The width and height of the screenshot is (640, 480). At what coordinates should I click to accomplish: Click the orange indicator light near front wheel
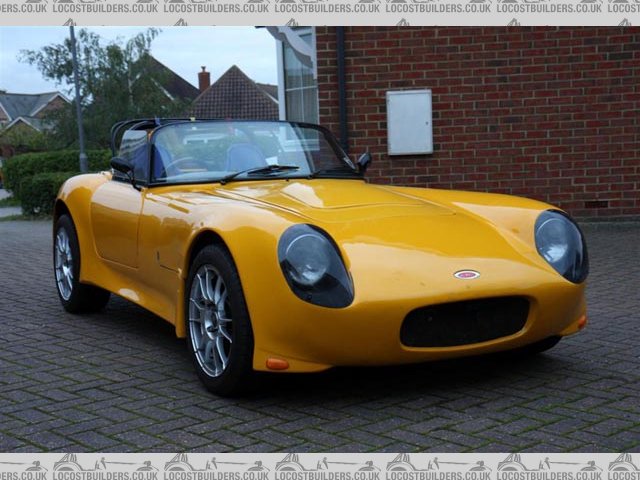pos(277,364)
